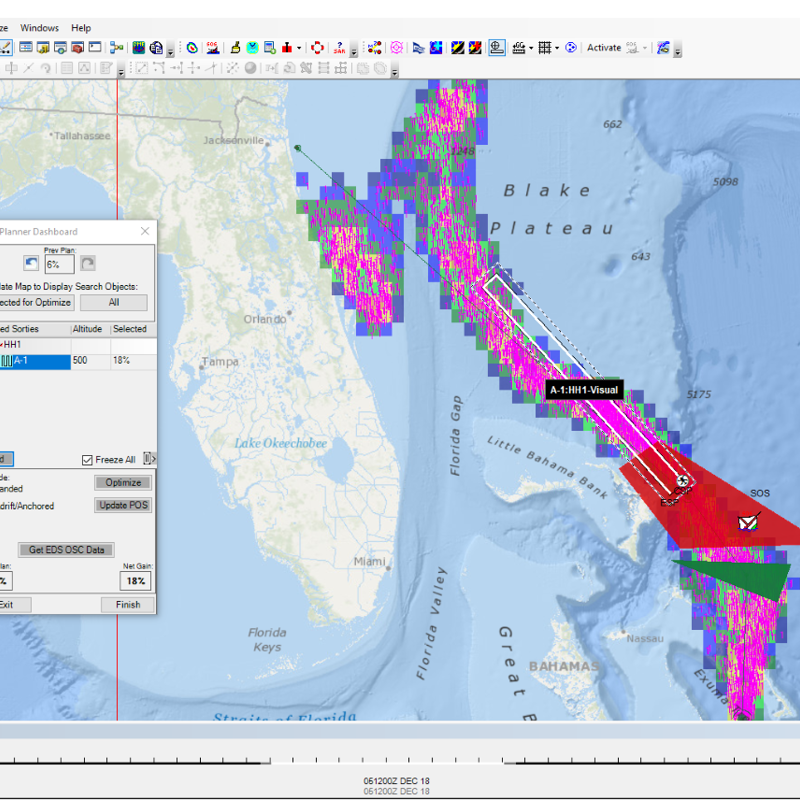Click the SAR help question mark icon

click(341, 47)
